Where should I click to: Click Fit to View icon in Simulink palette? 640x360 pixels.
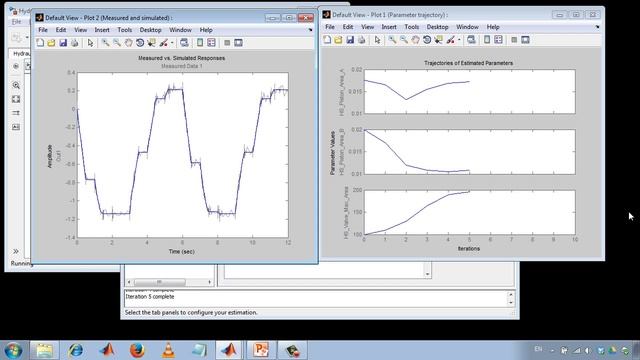16,99
